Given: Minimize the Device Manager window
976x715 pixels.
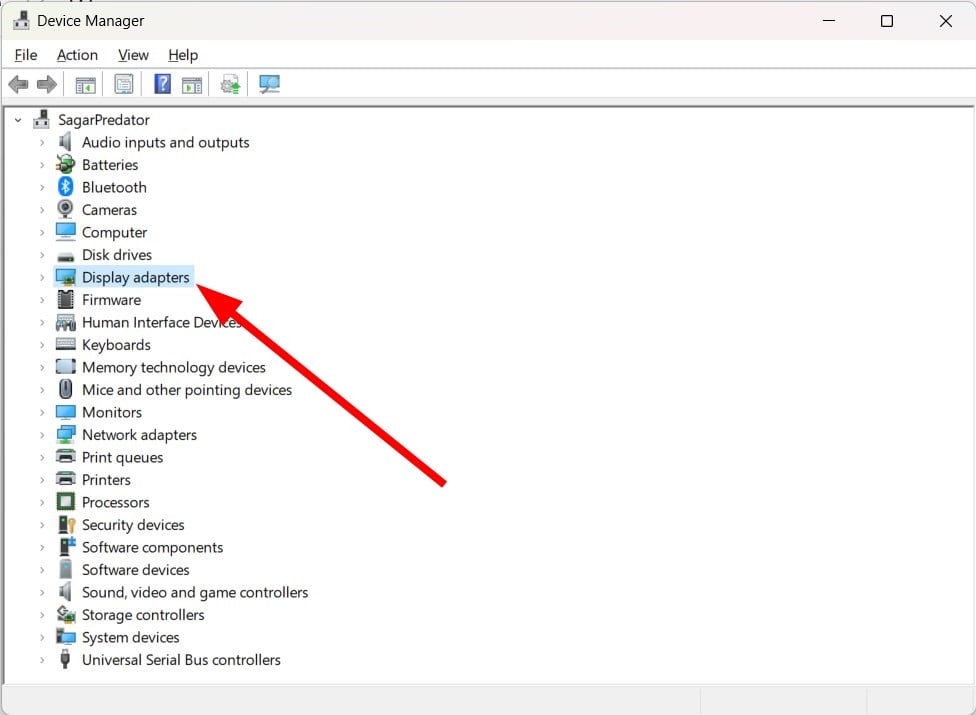Looking at the screenshot, I should [x=828, y=21].
